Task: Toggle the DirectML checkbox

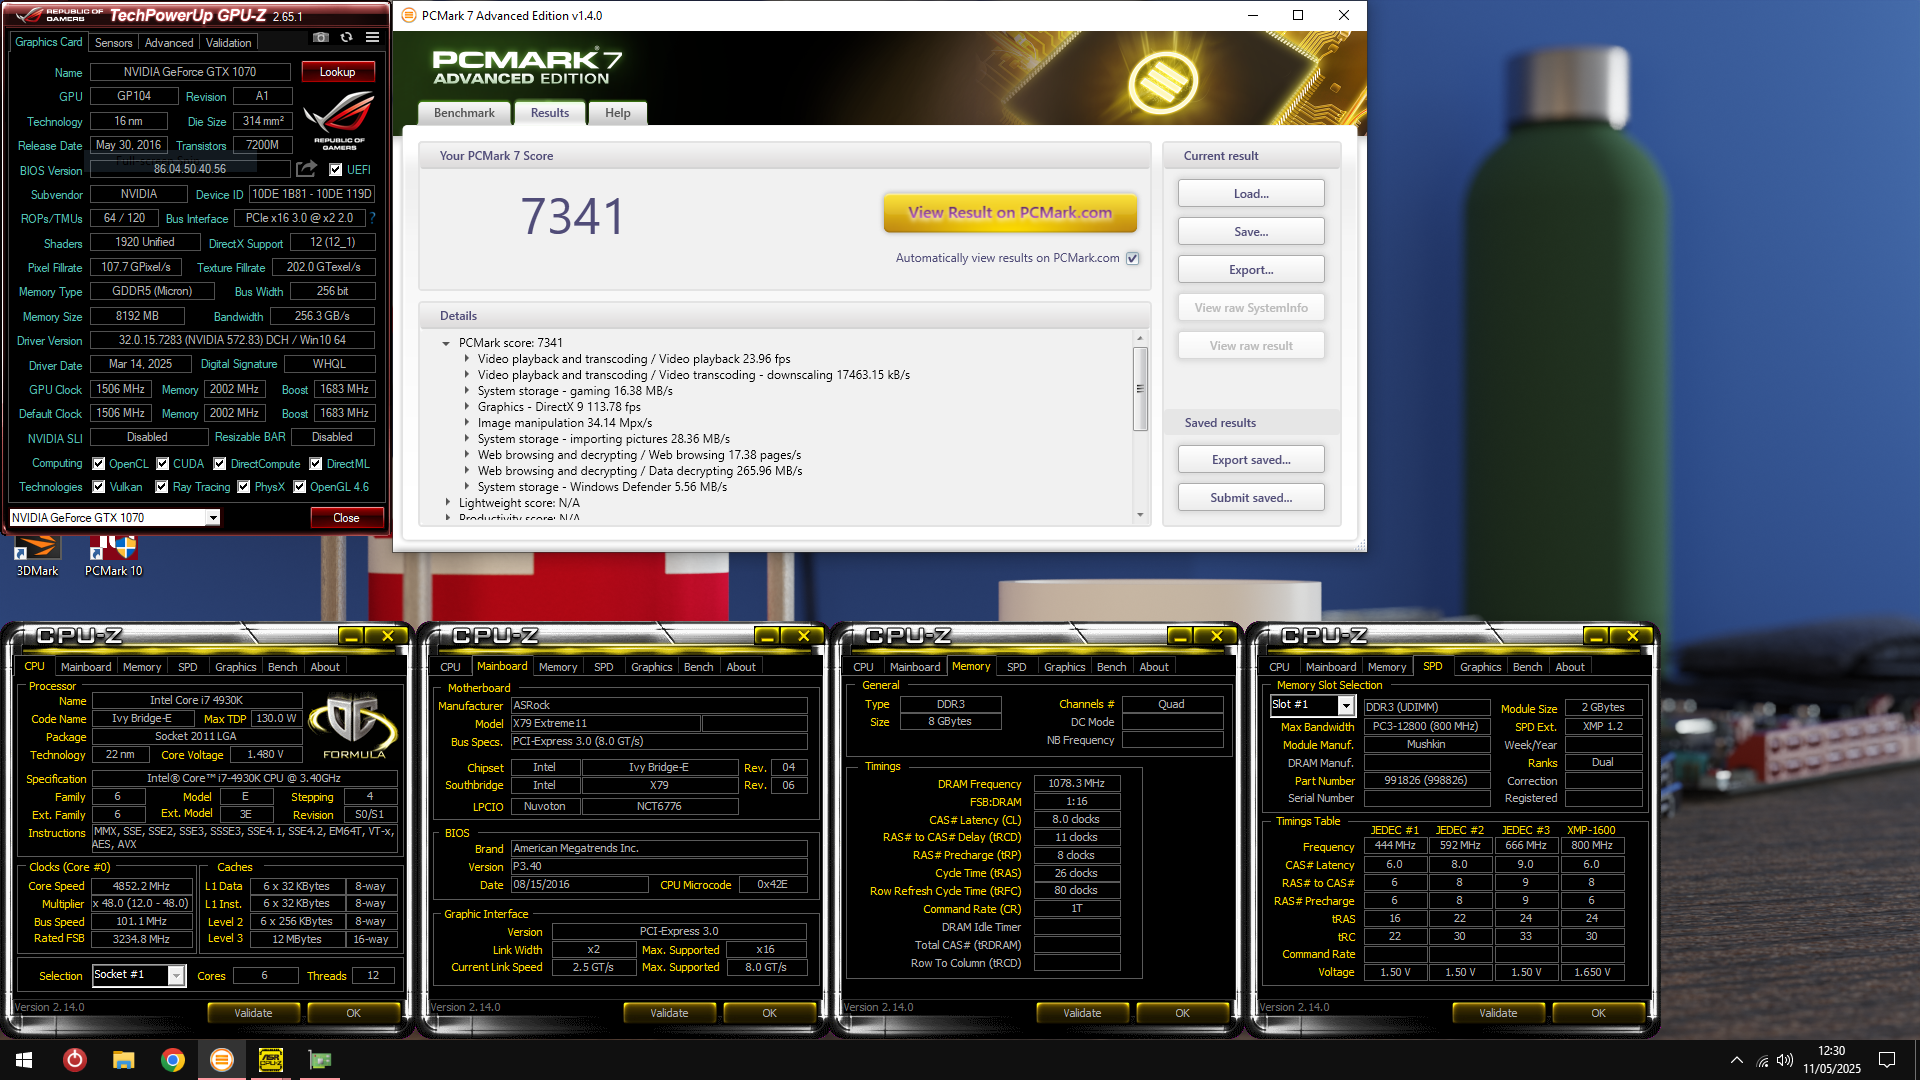Action: click(316, 463)
